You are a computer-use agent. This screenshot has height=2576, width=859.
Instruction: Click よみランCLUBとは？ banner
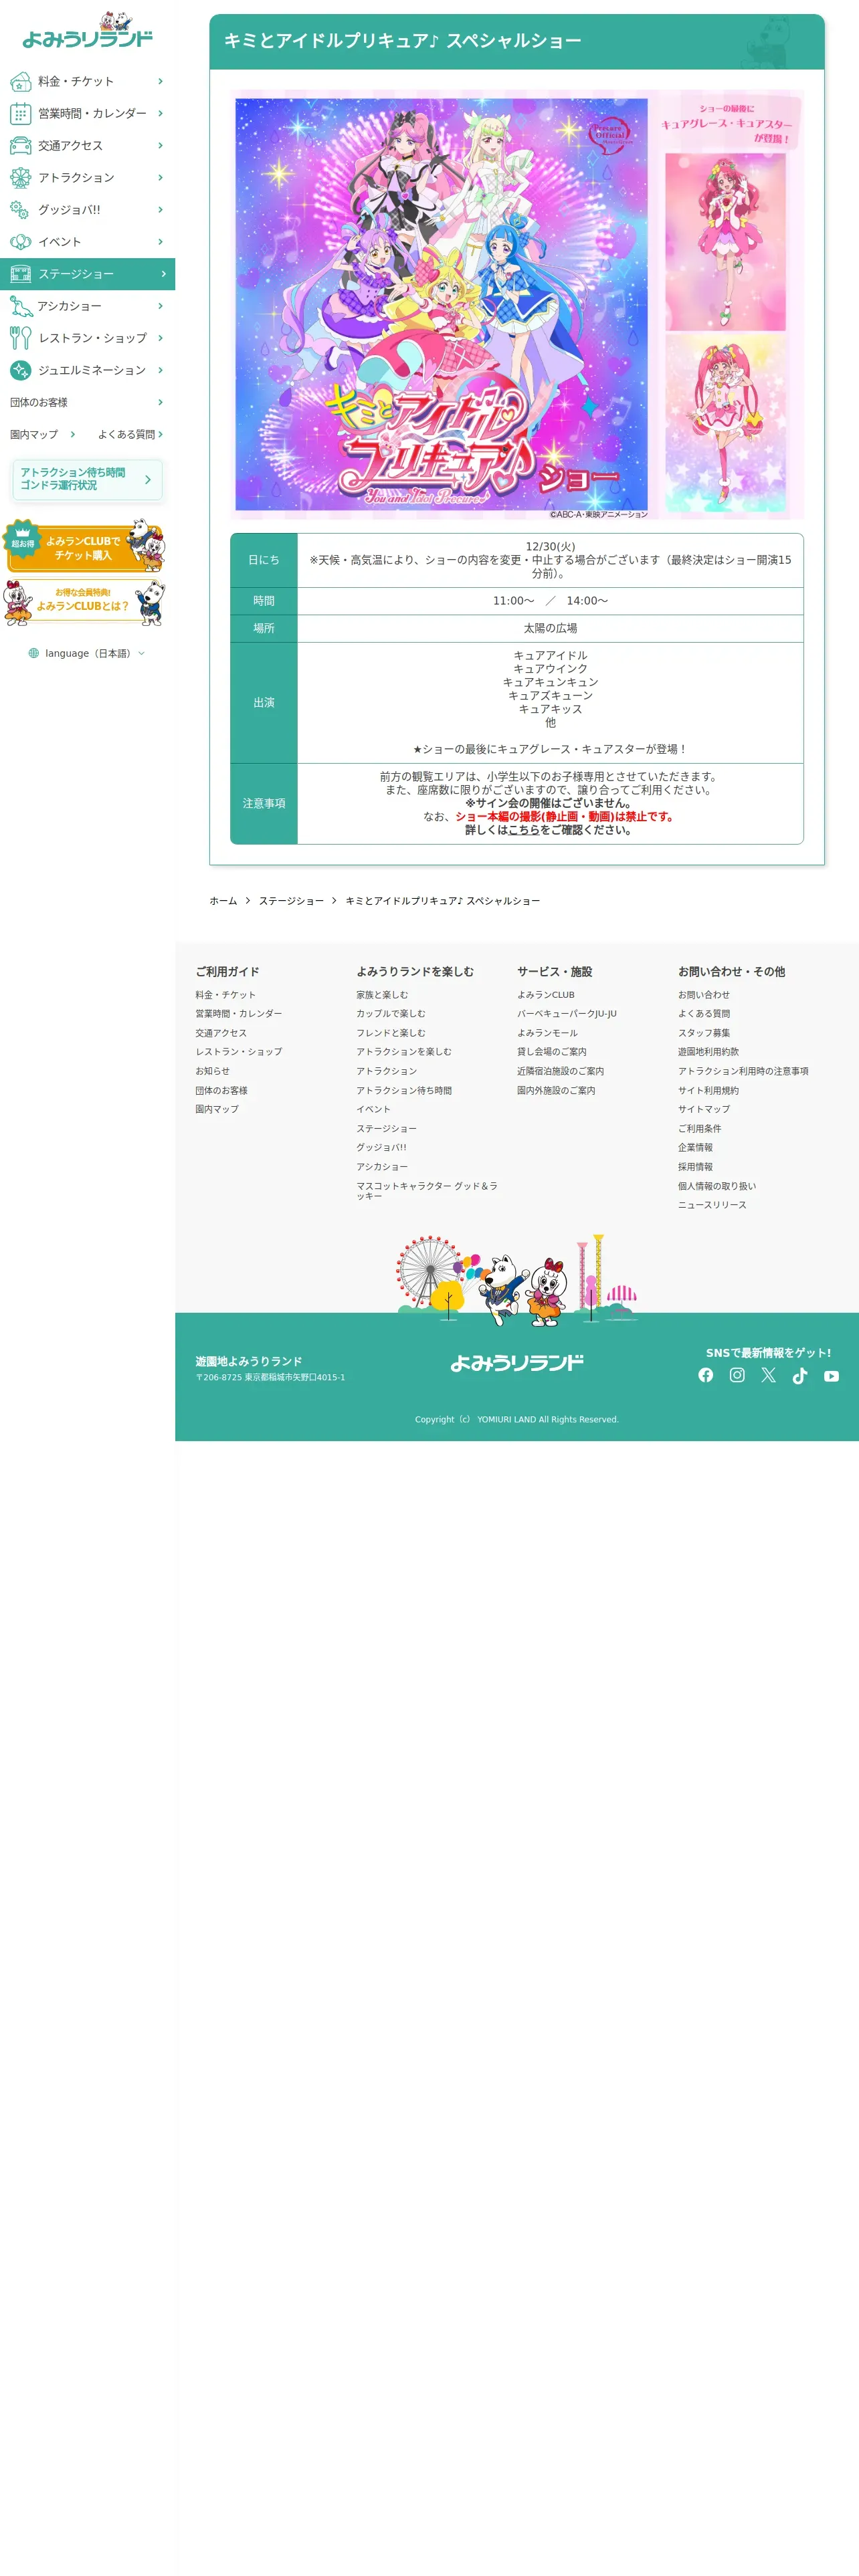click(x=85, y=602)
